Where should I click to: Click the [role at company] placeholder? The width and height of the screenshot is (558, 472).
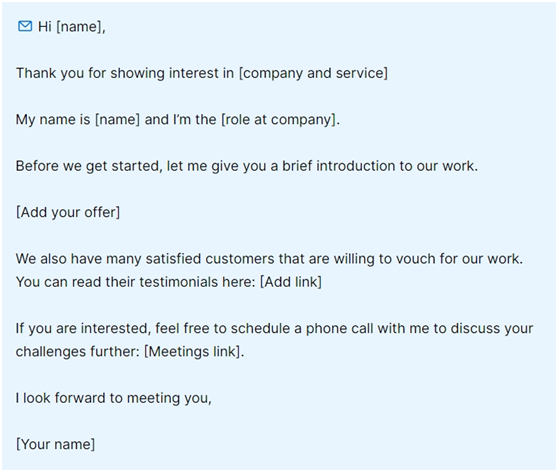pos(279,119)
